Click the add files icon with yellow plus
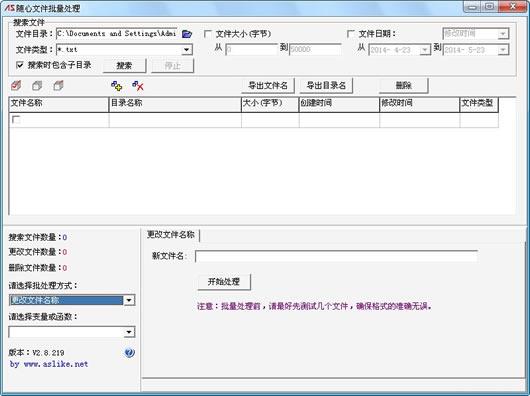Screen dimensions: 530x396 pyautogui.click(x=117, y=86)
